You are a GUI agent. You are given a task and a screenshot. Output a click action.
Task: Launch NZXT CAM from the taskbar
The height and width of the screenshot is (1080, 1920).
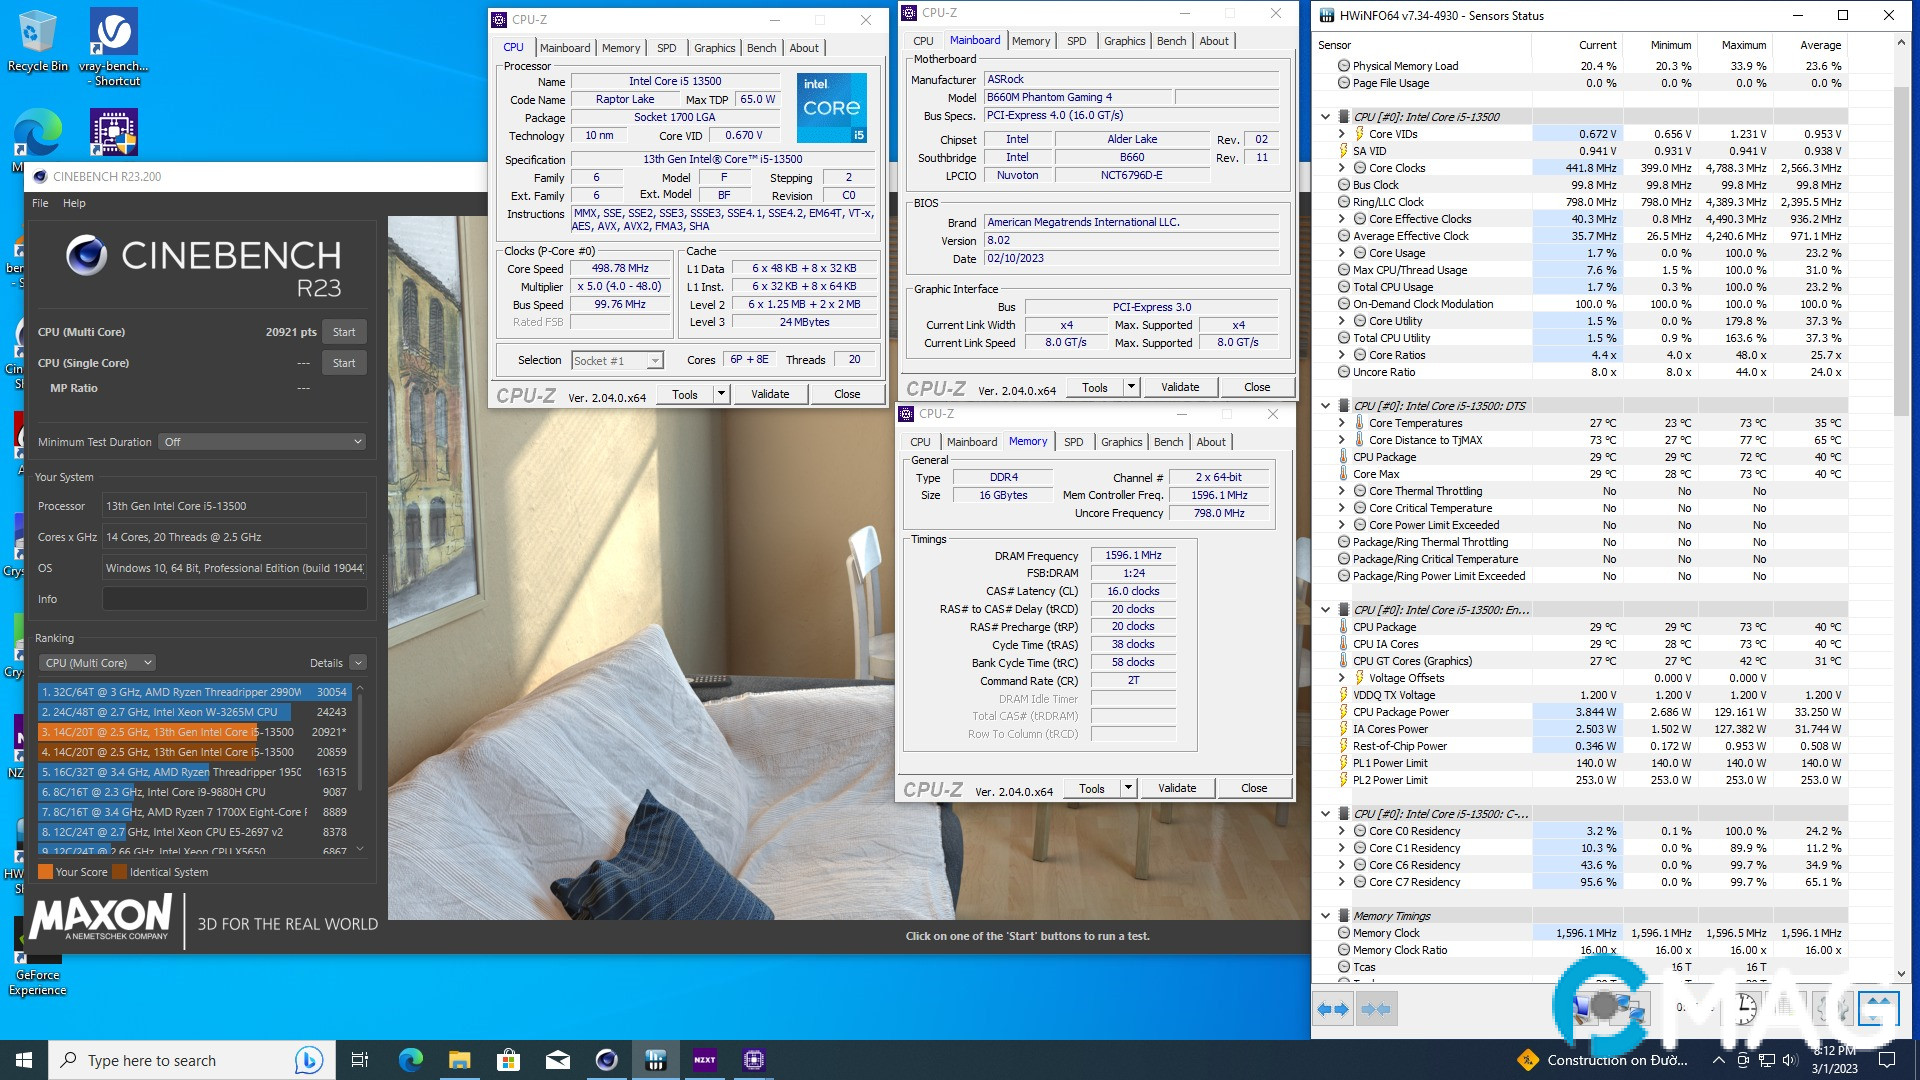coord(704,1060)
